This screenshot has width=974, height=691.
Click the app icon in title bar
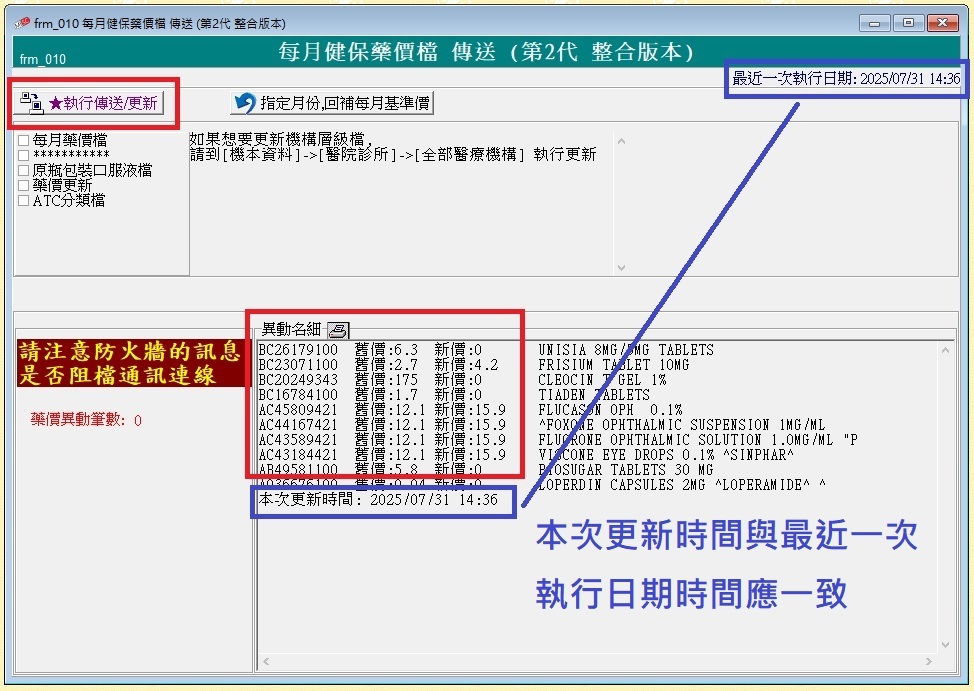coord(22,23)
